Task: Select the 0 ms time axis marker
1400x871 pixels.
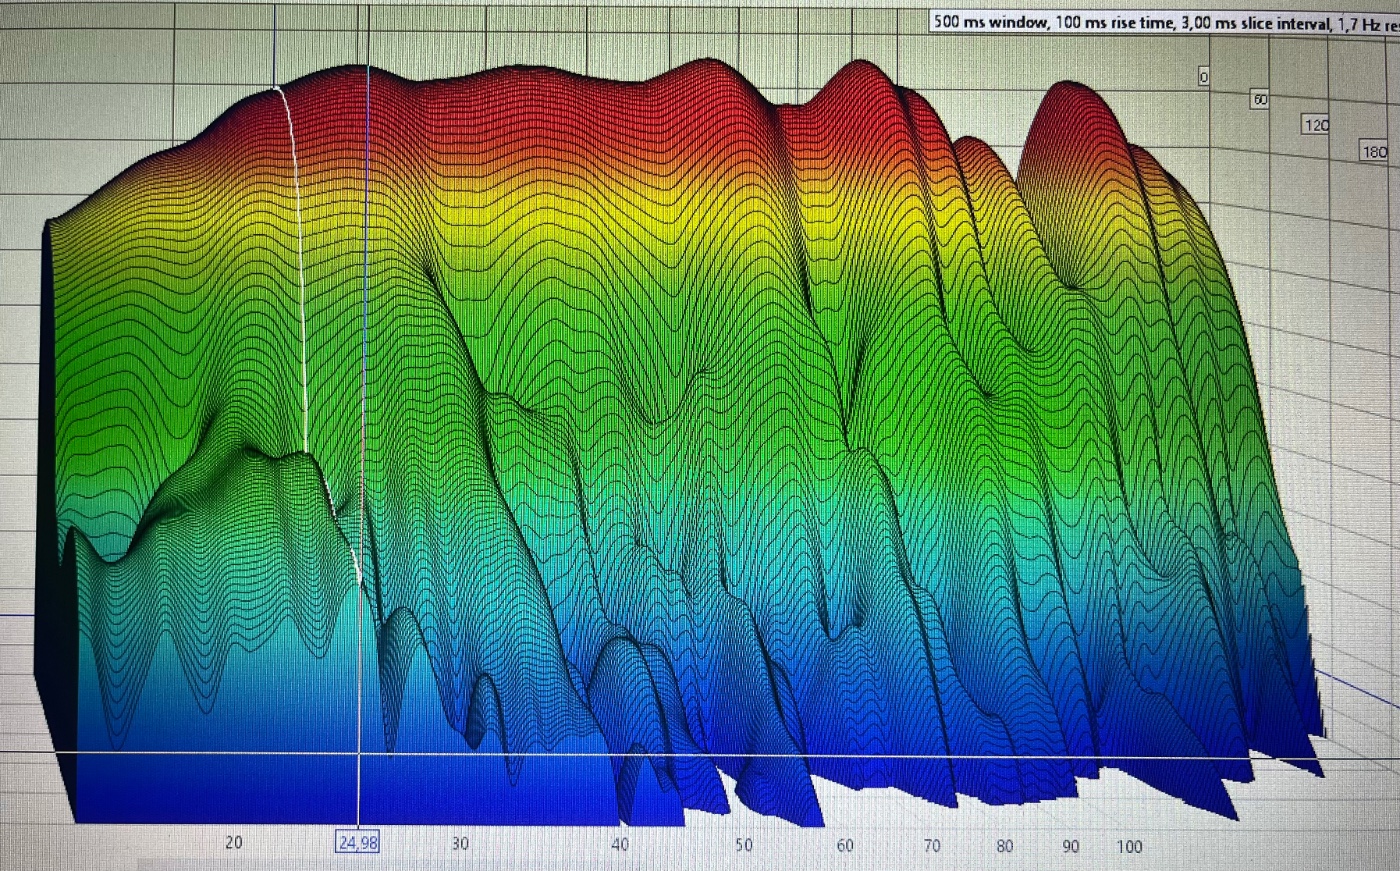Action: coord(1204,77)
